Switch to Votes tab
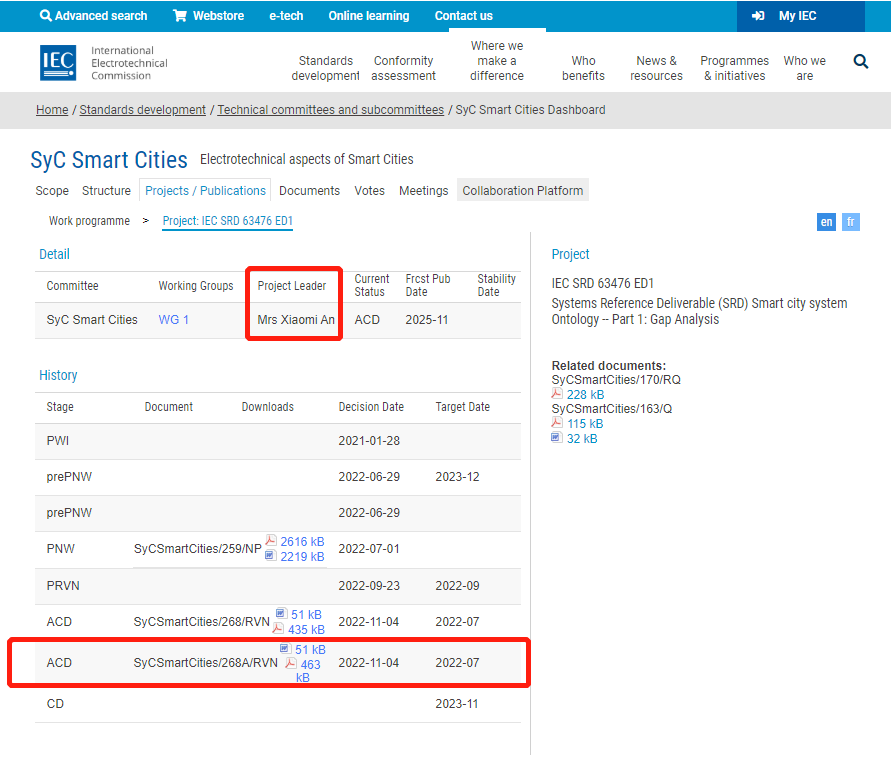This screenshot has width=891, height=769. [369, 191]
